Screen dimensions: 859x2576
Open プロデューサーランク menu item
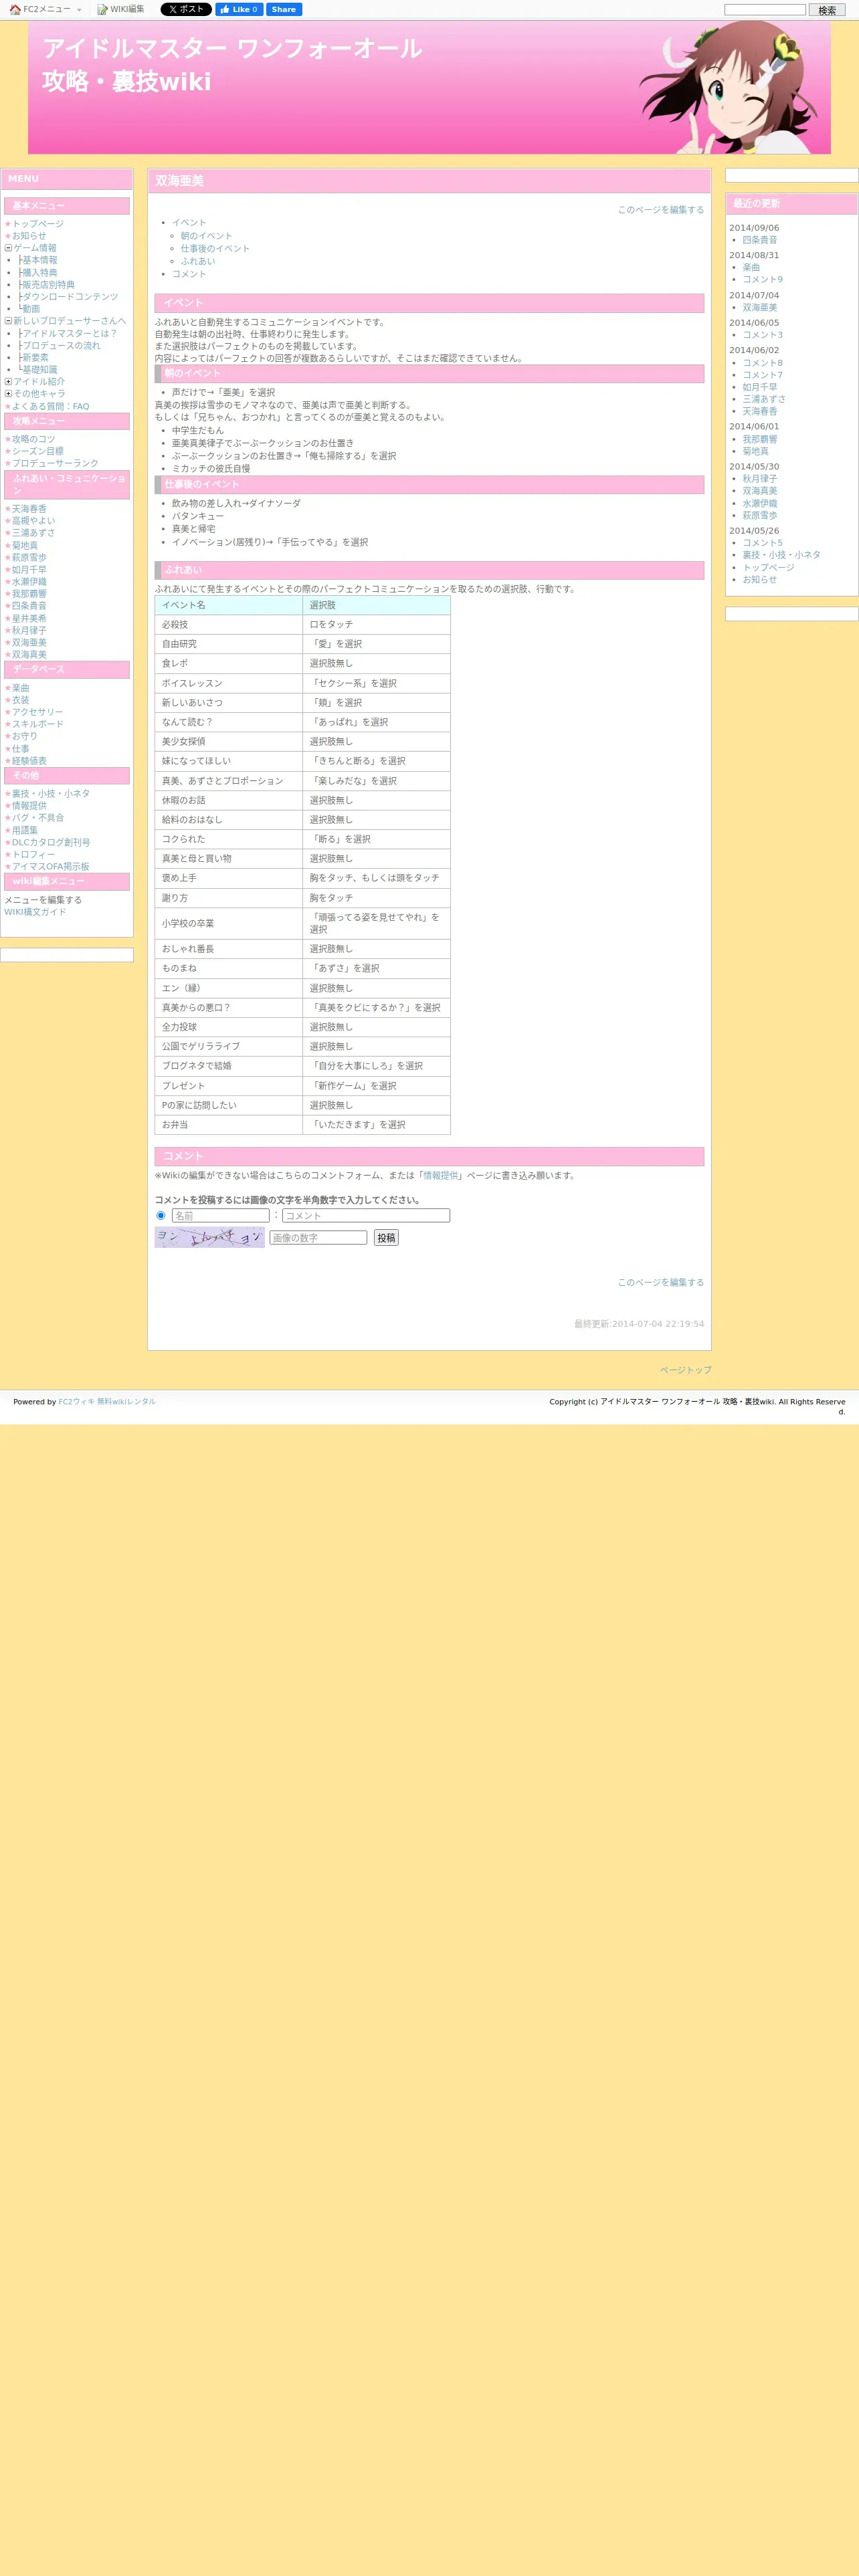click(55, 463)
